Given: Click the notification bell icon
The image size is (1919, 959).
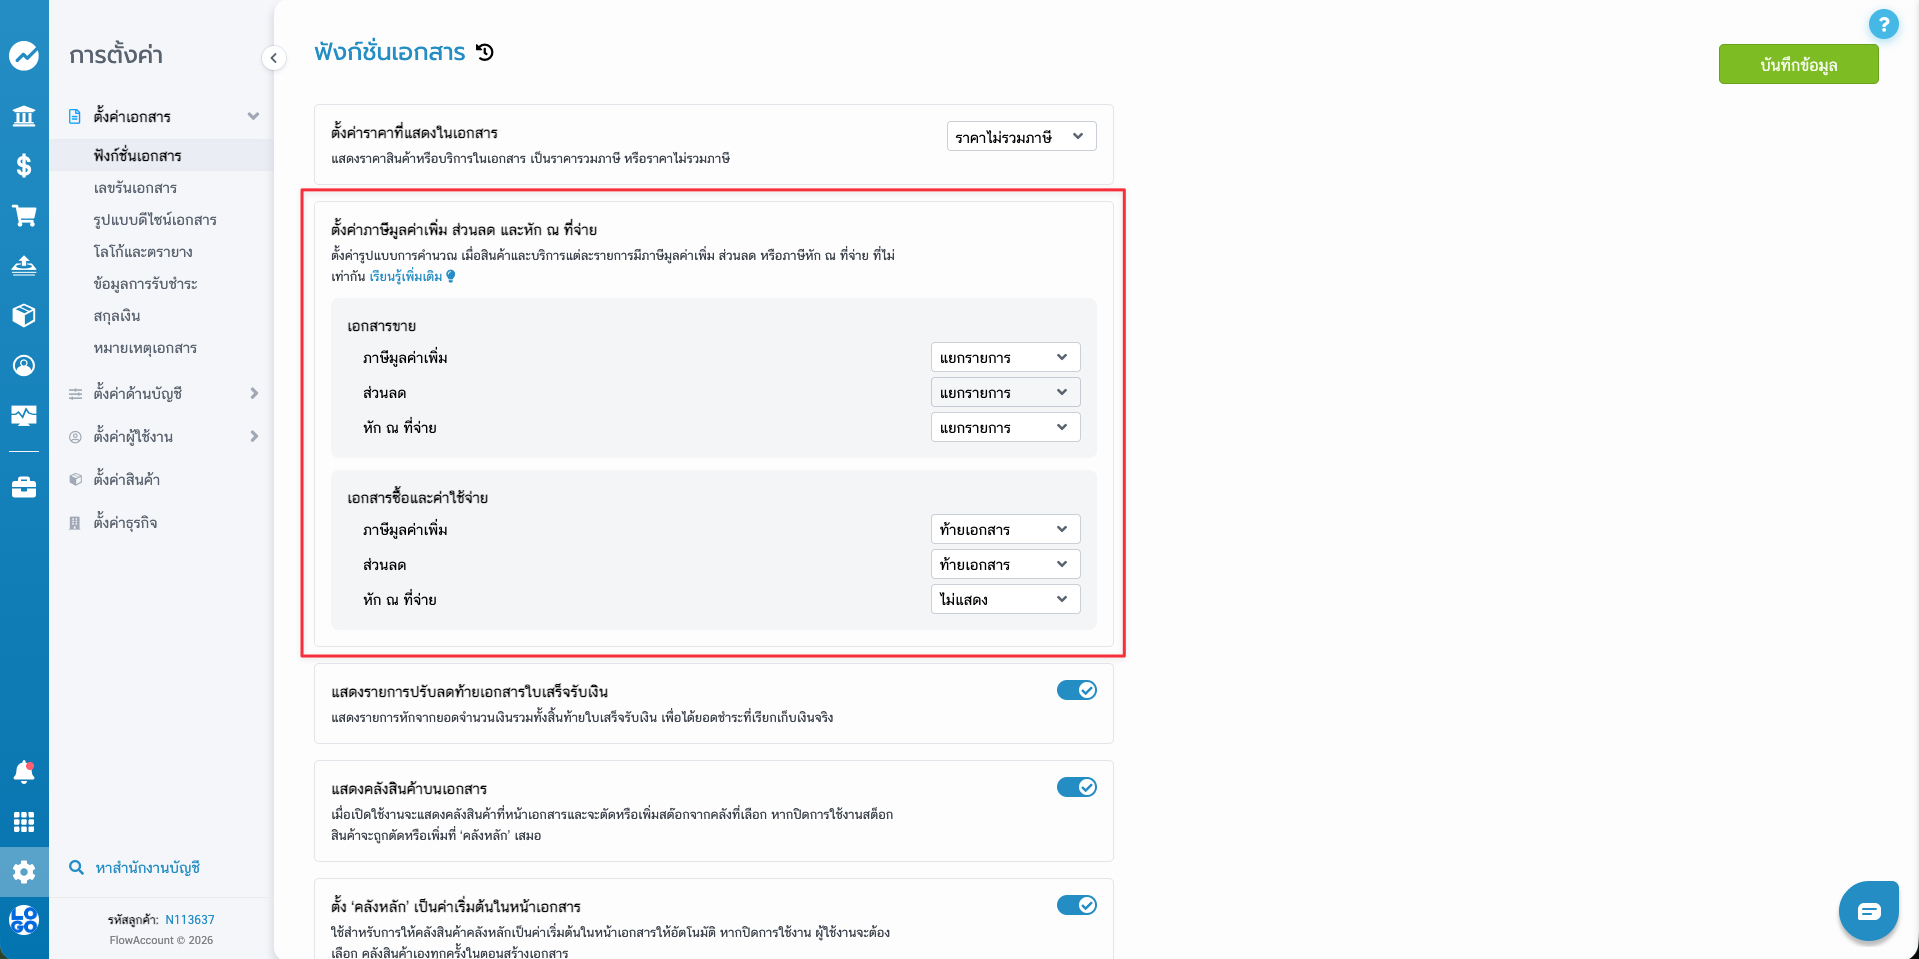Looking at the screenshot, I should (x=24, y=772).
